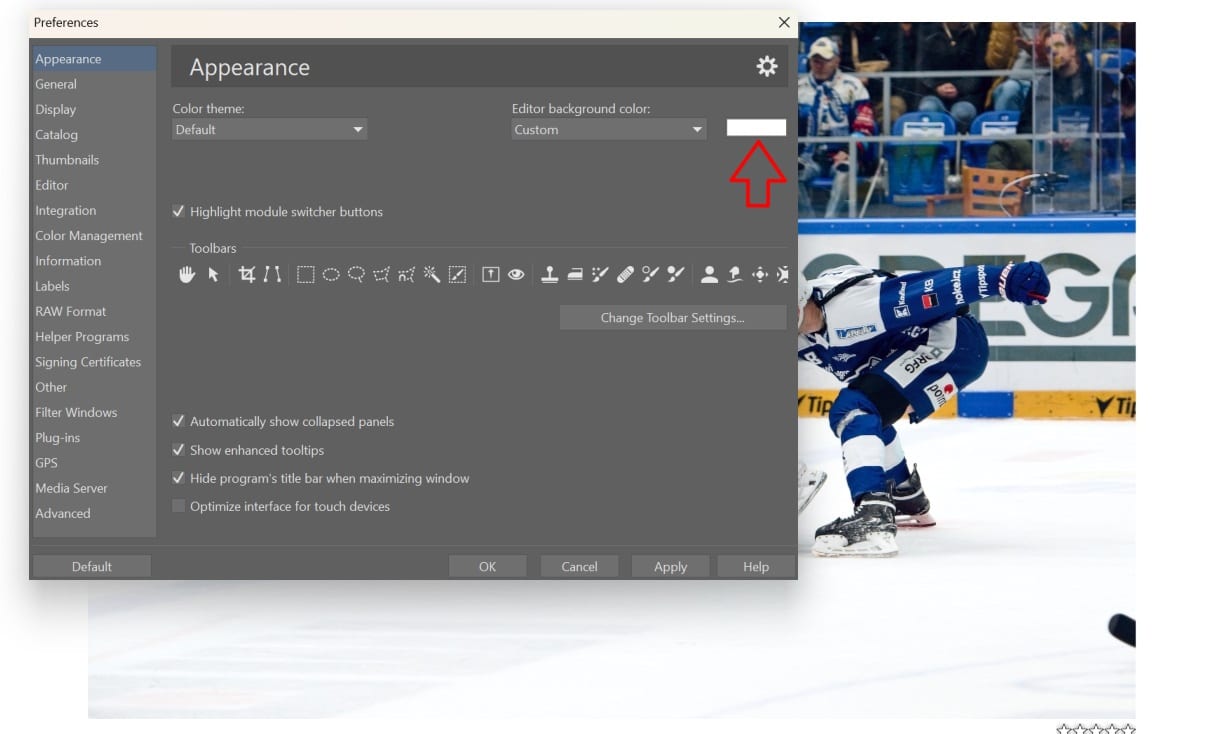Select the Hand tool in Toolbars
The image size is (1223, 734).
click(188, 273)
